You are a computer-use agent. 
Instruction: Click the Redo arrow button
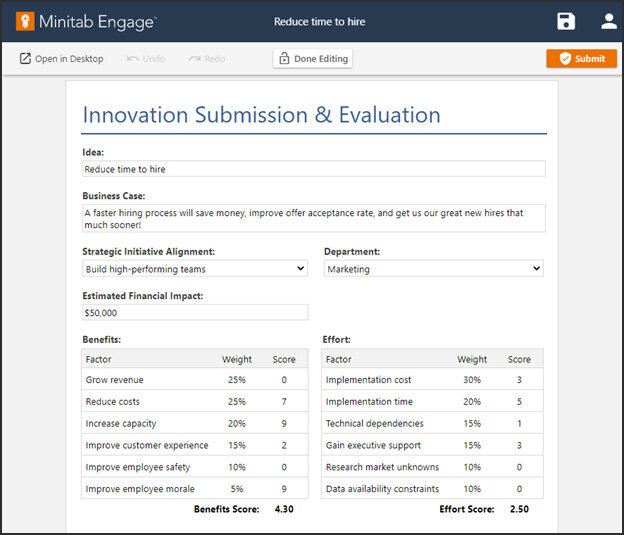tap(206, 59)
